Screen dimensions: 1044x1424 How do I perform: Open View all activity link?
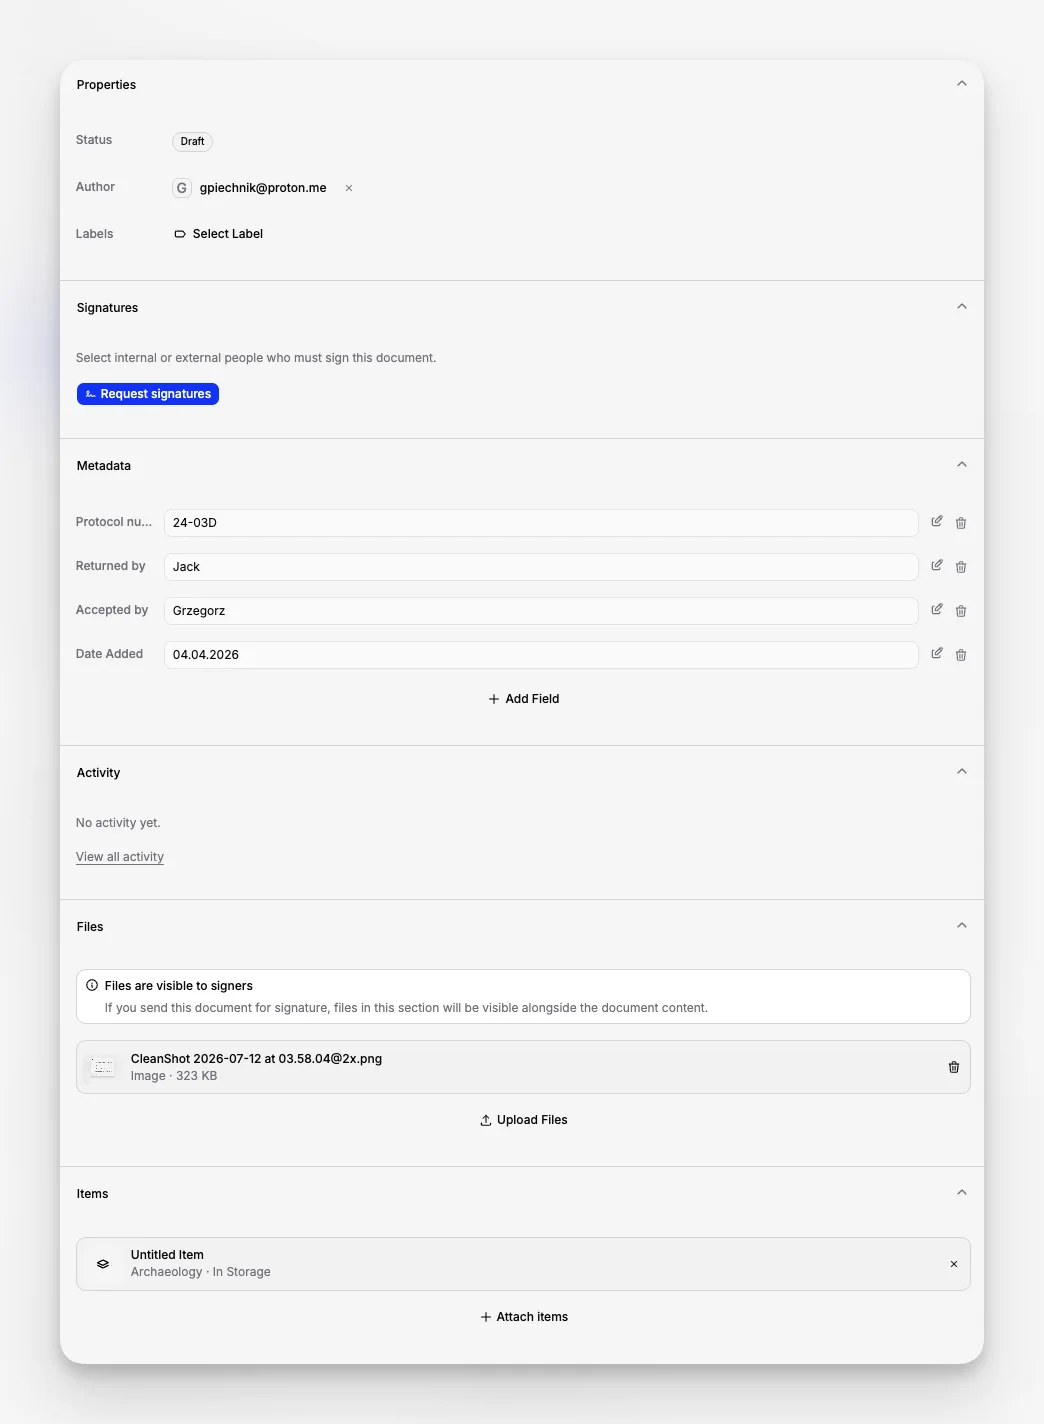coord(120,857)
